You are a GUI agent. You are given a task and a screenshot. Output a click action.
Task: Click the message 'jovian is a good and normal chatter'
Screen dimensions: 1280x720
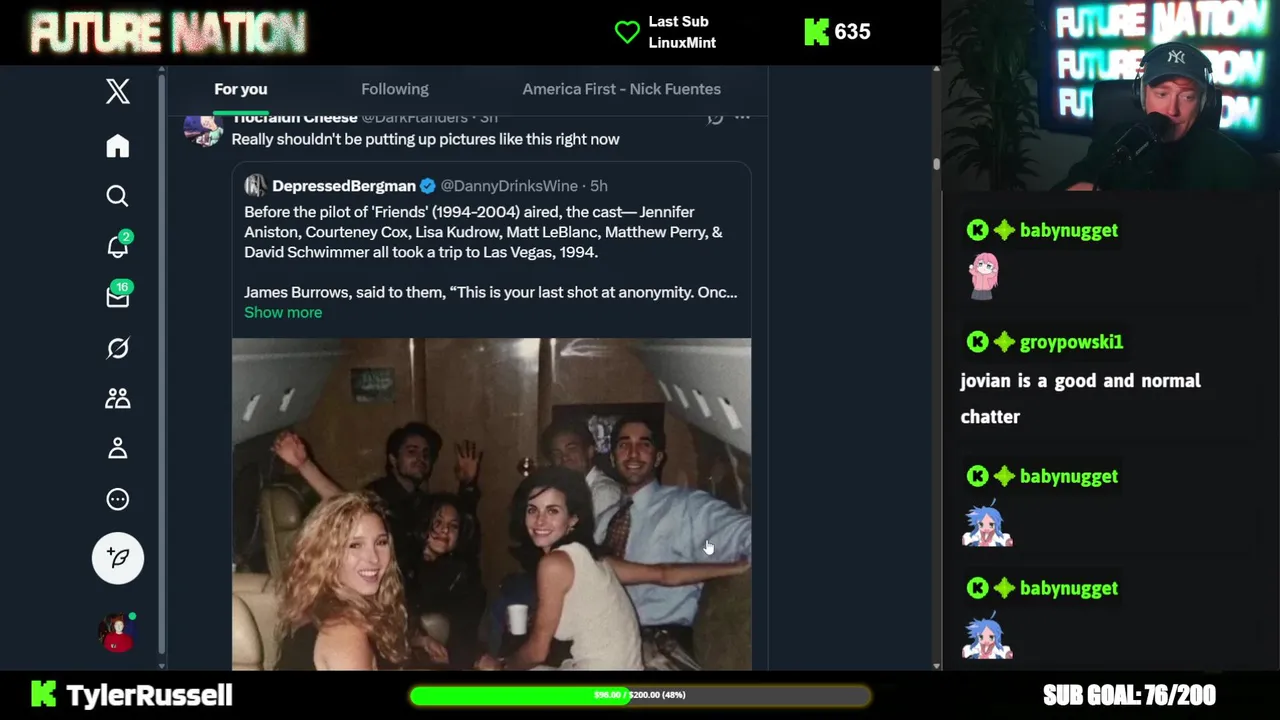tap(1080, 399)
